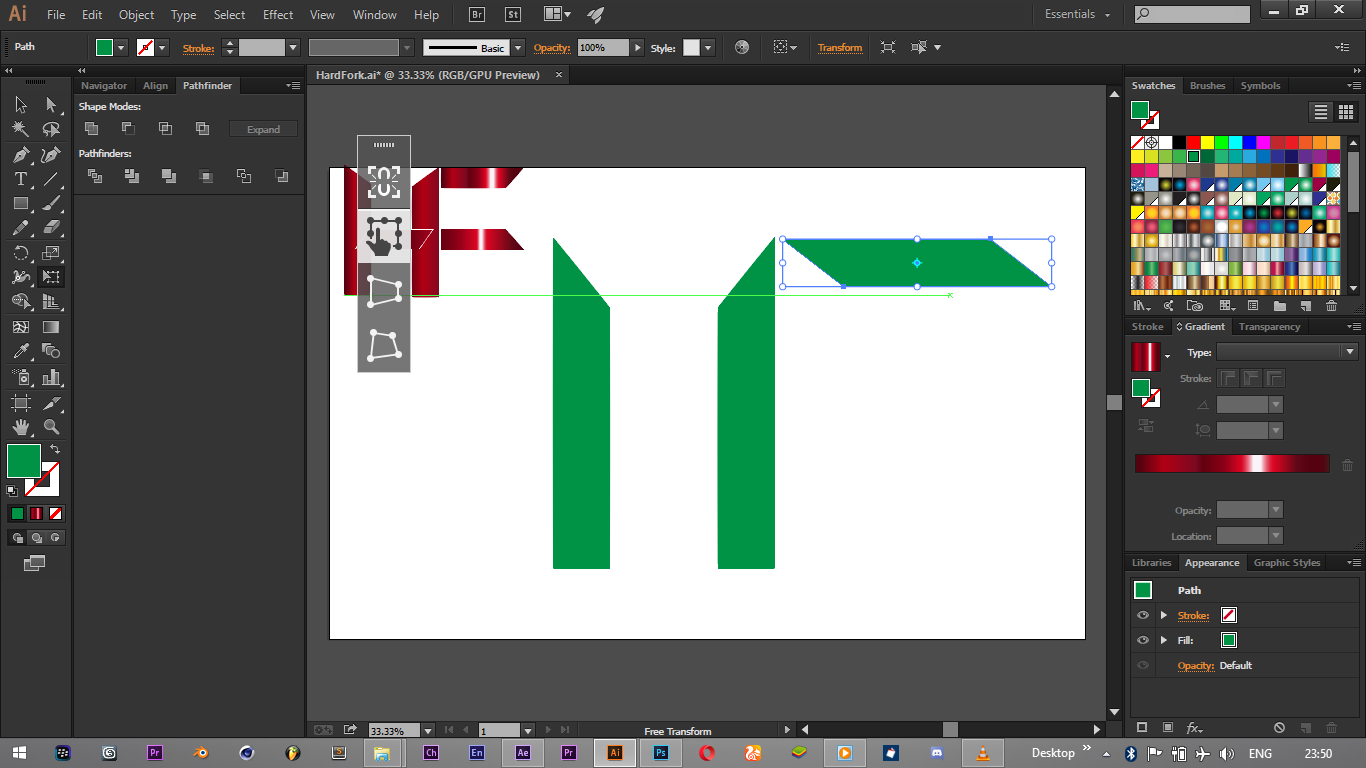Switch to the Transparency tab

pyautogui.click(x=1269, y=327)
